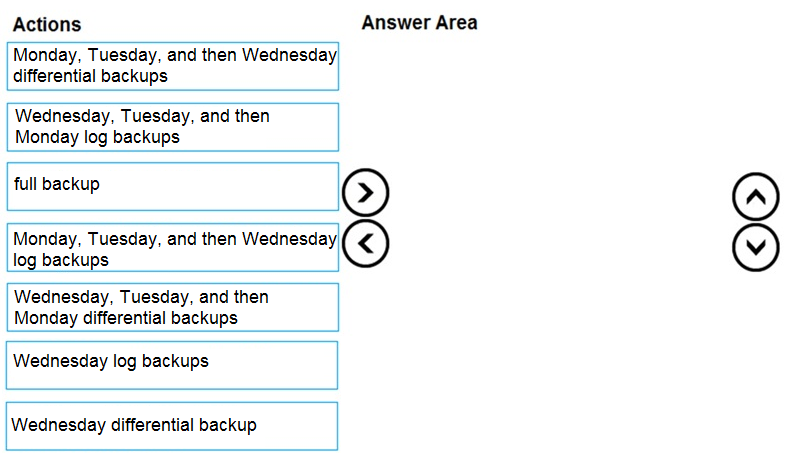Click 'Wednesday log backups' text label
Image resolution: width=801 pixels, height=459 pixels.
[x=111, y=361]
